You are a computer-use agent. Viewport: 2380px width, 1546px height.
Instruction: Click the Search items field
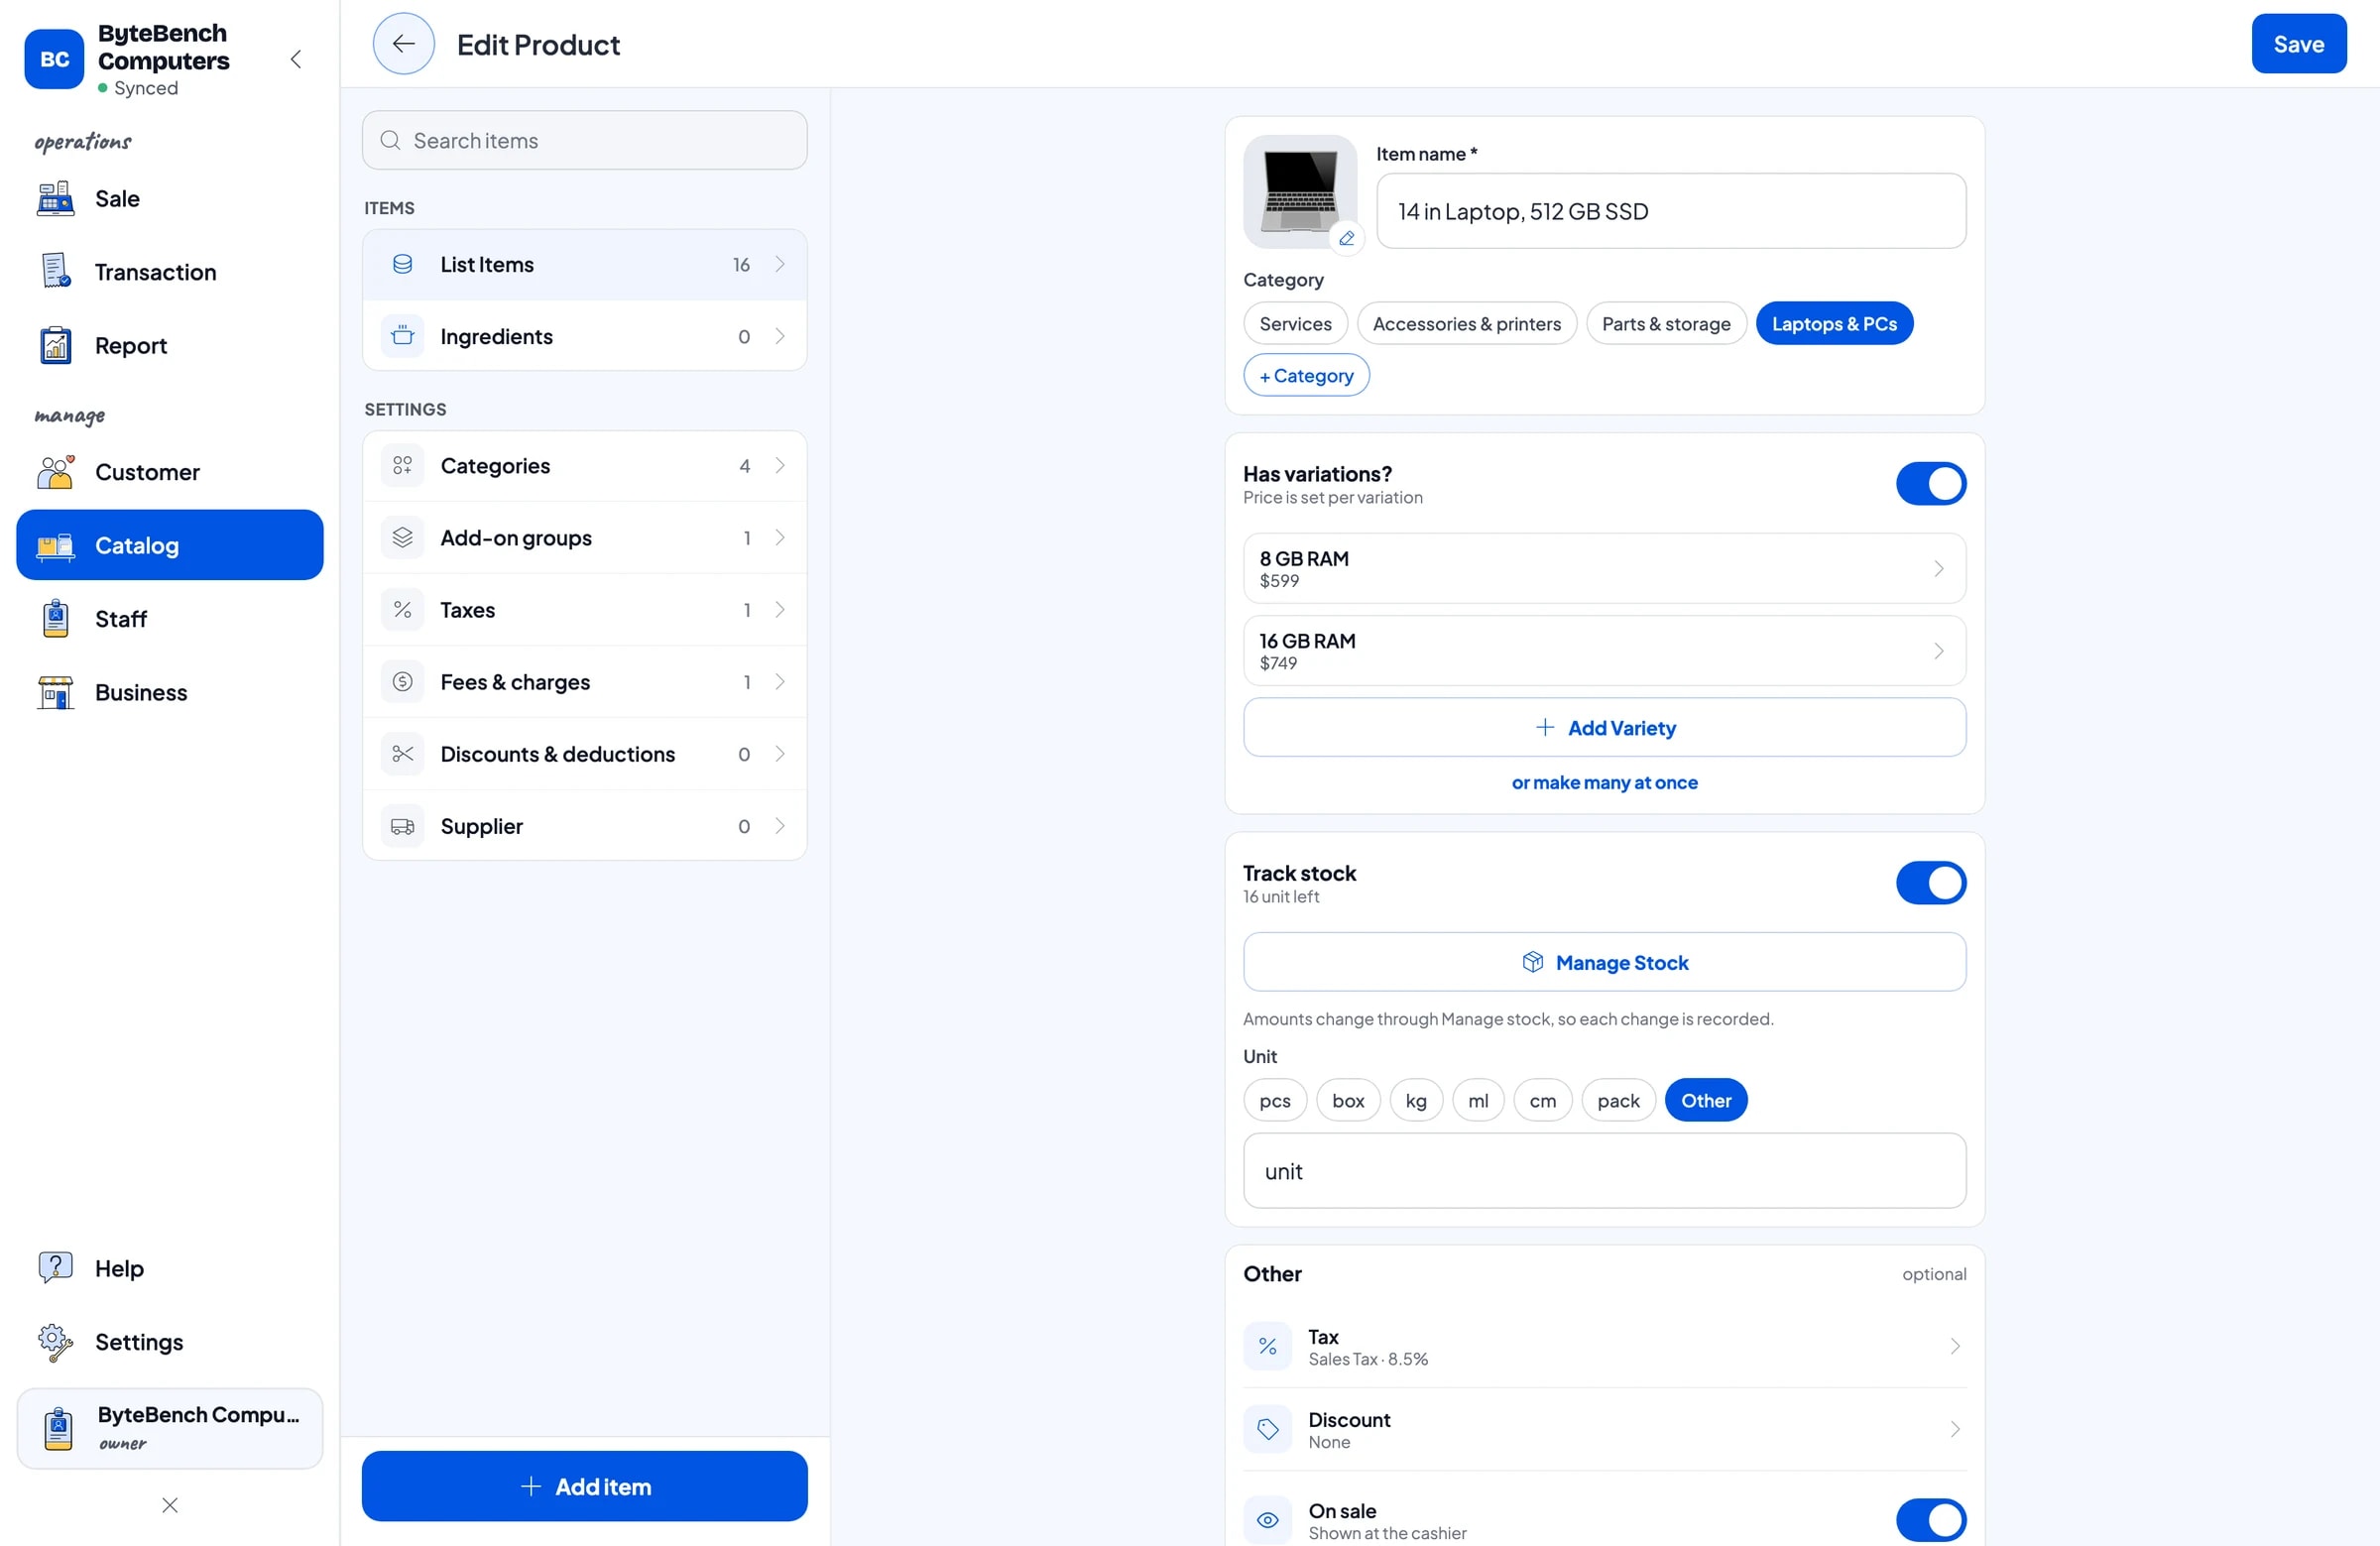coord(584,141)
